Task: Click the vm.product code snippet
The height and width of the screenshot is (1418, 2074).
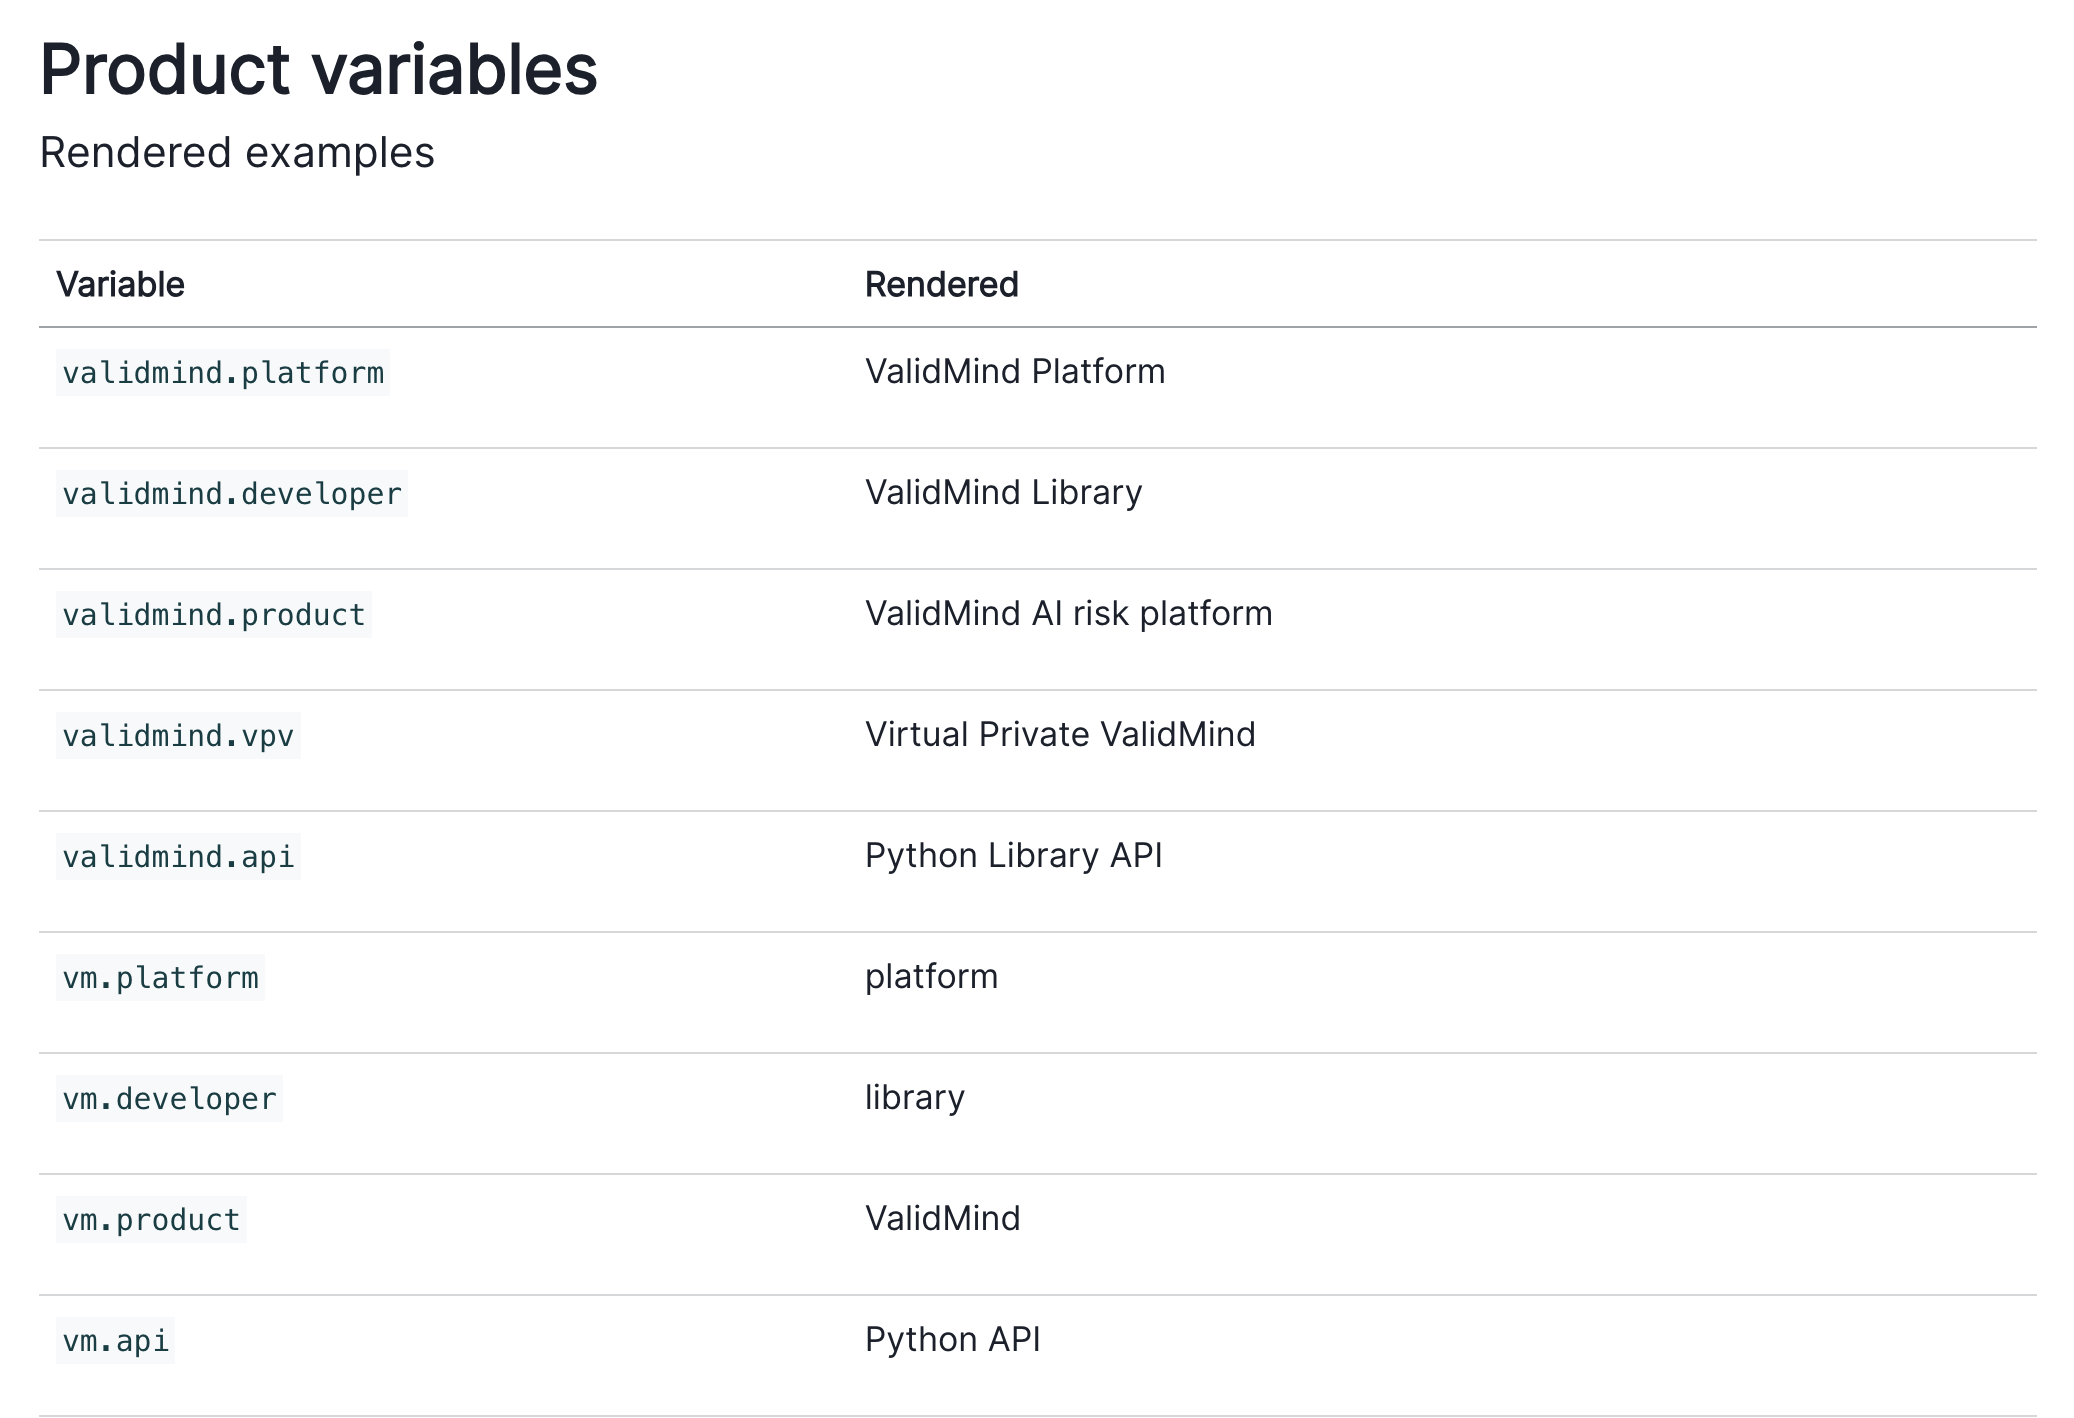Action: (x=151, y=1220)
